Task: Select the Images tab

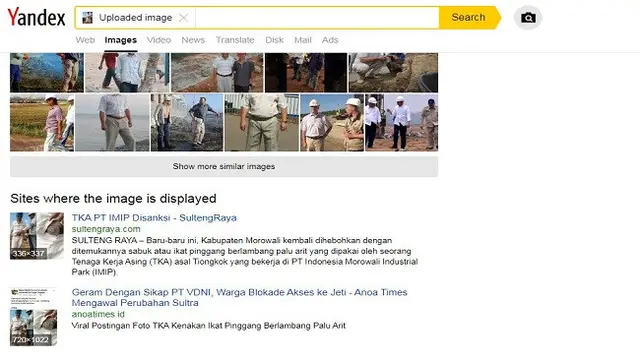Action: point(120,40)
